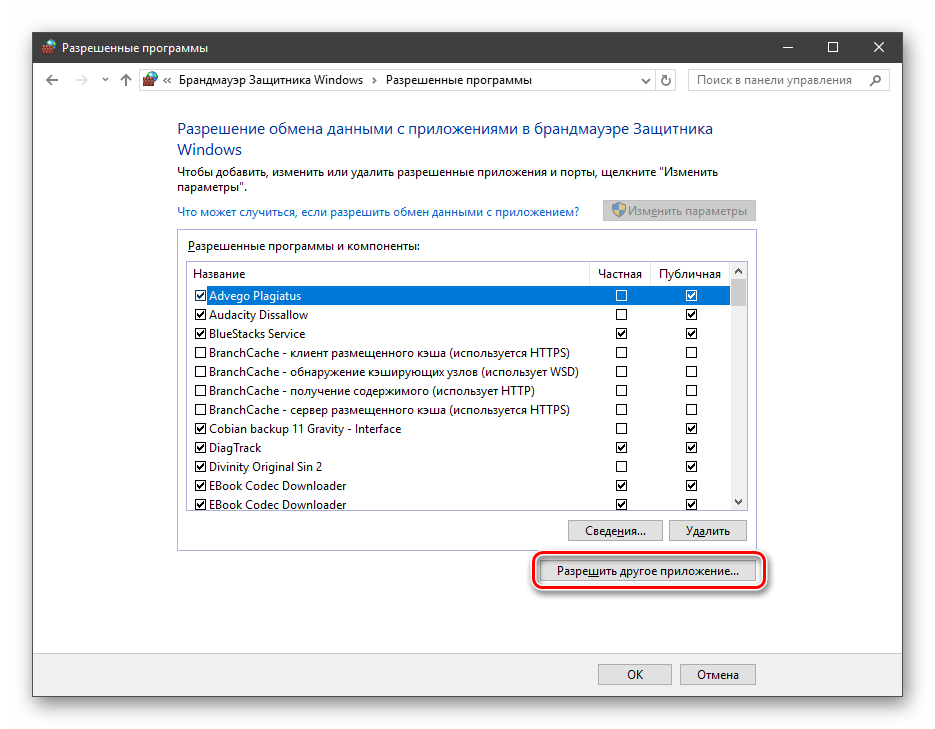
Task: Click the search magnifier icon
Action: (876, 80)
